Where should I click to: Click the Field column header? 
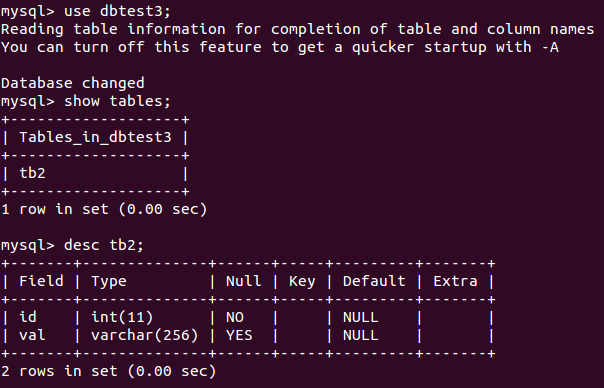point(41,281)
